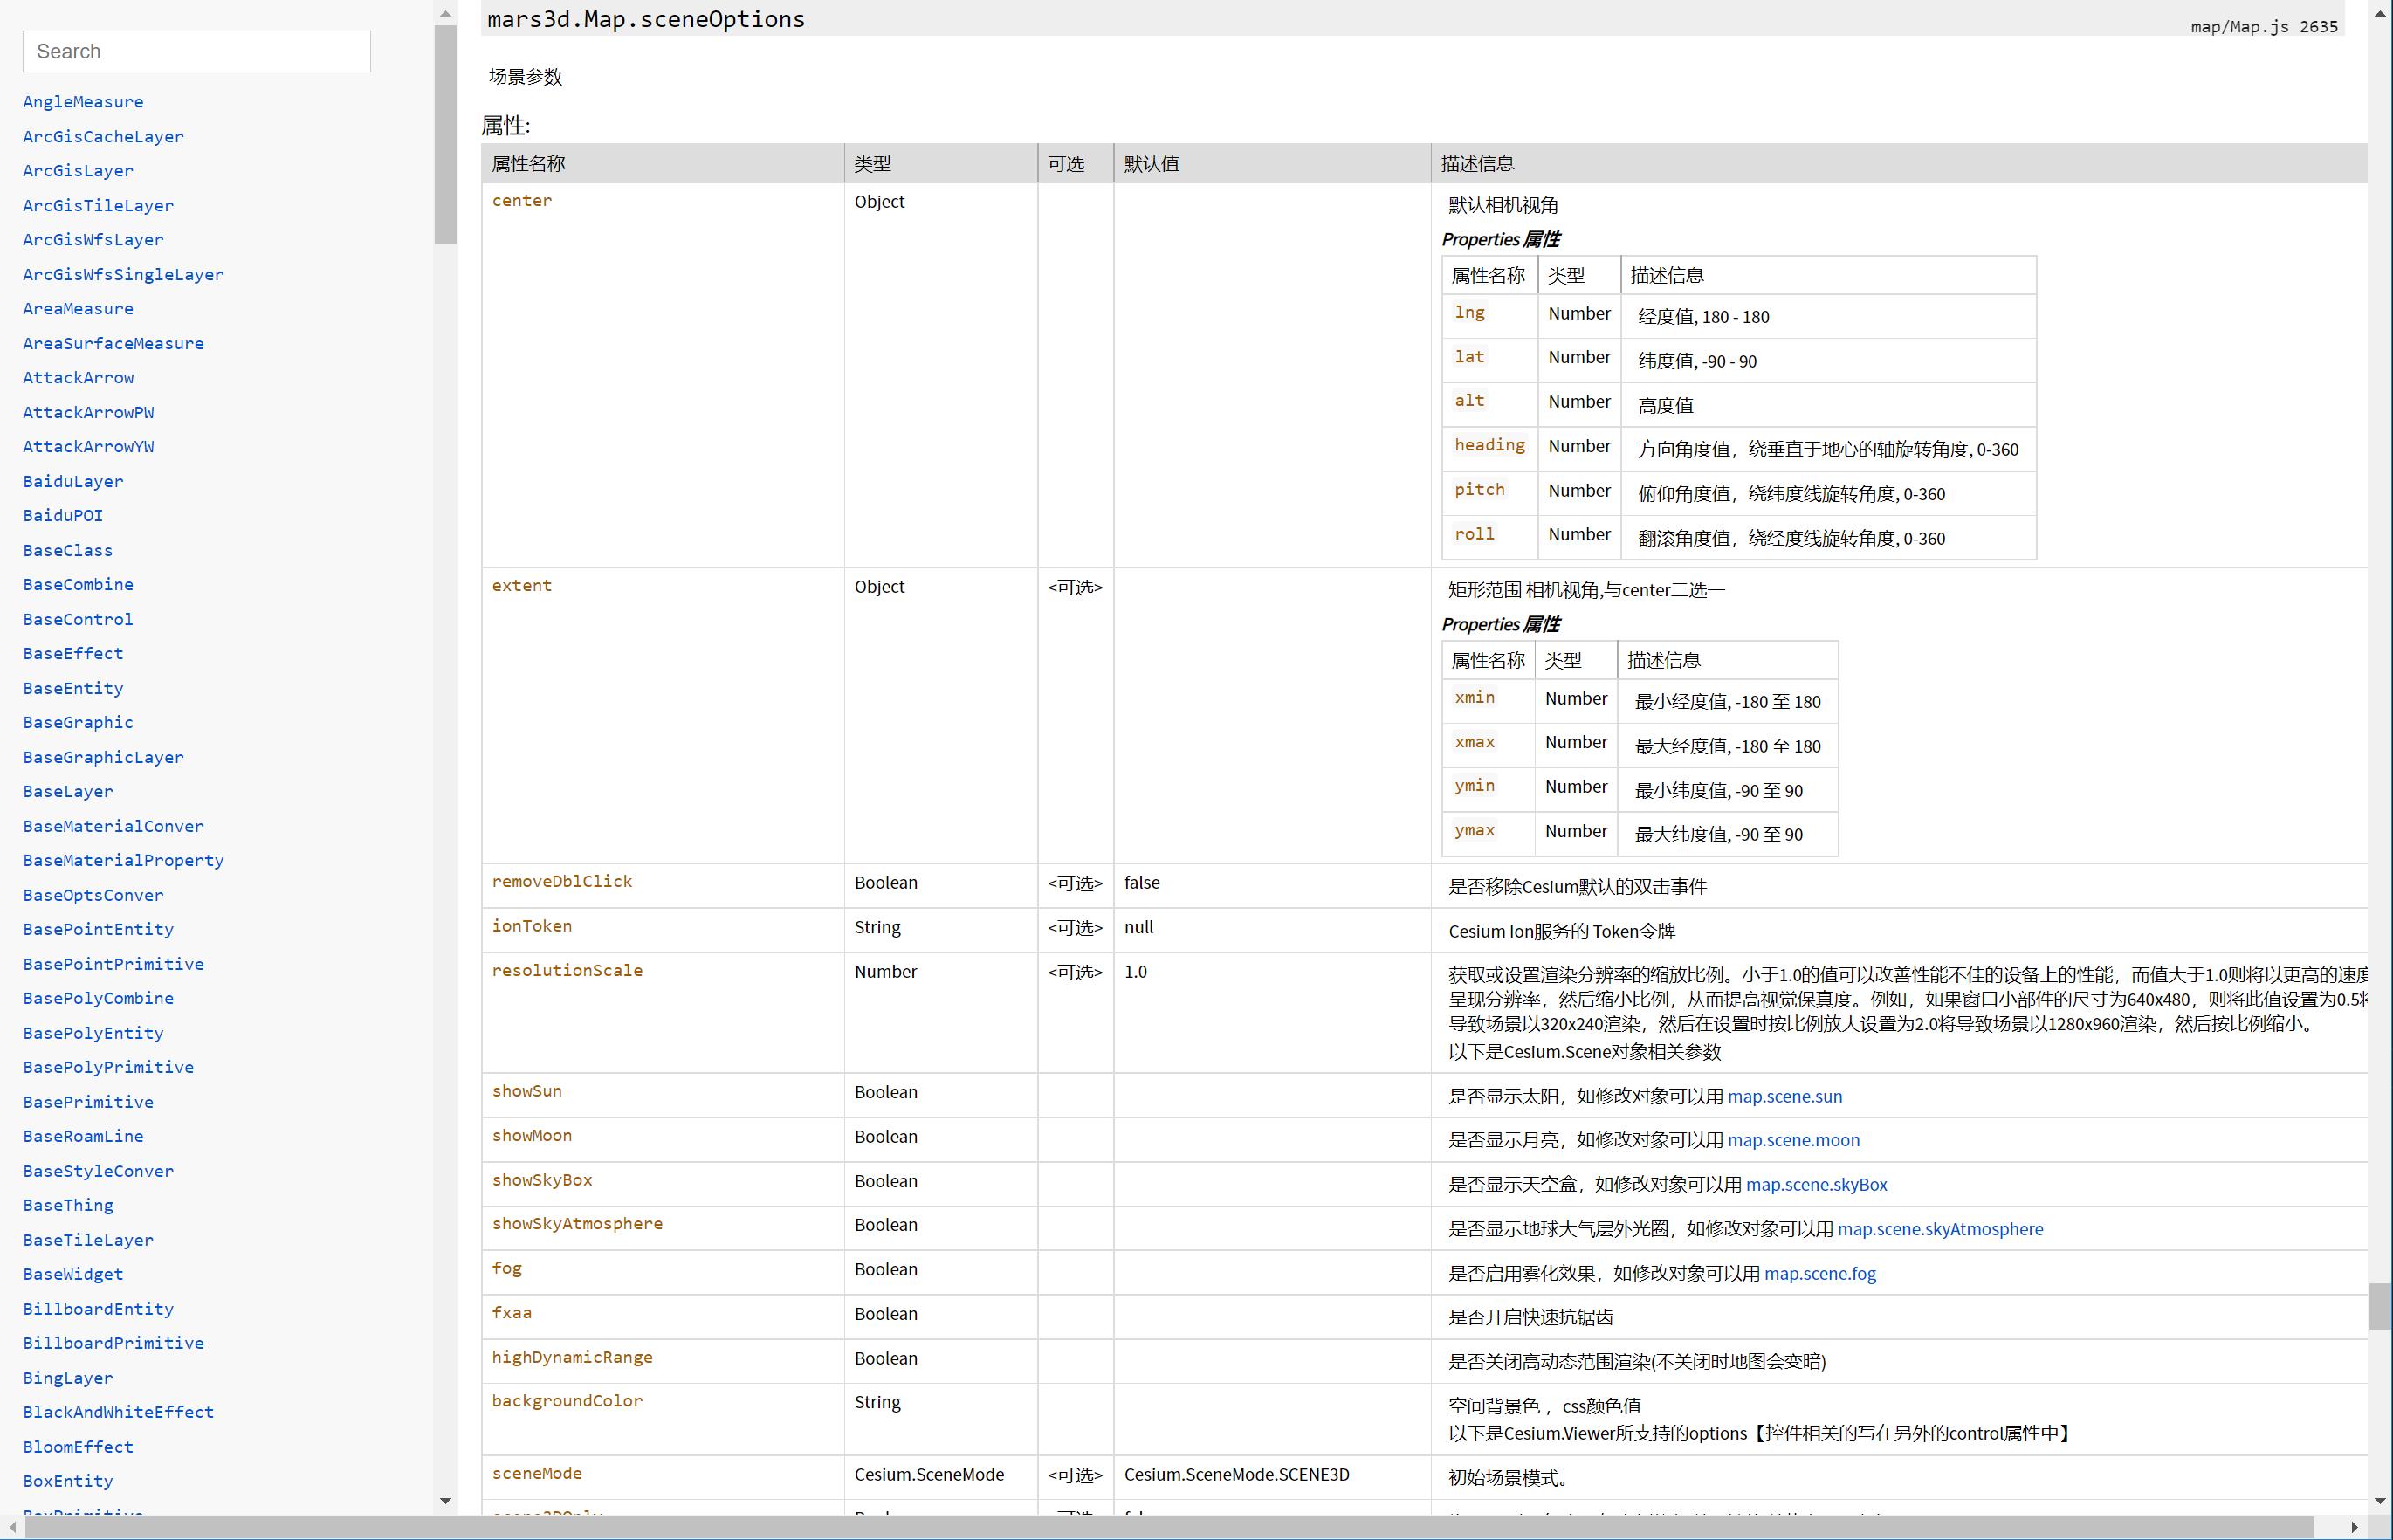
Task: Open BoxEntity link
Action: click(68, 1482)
